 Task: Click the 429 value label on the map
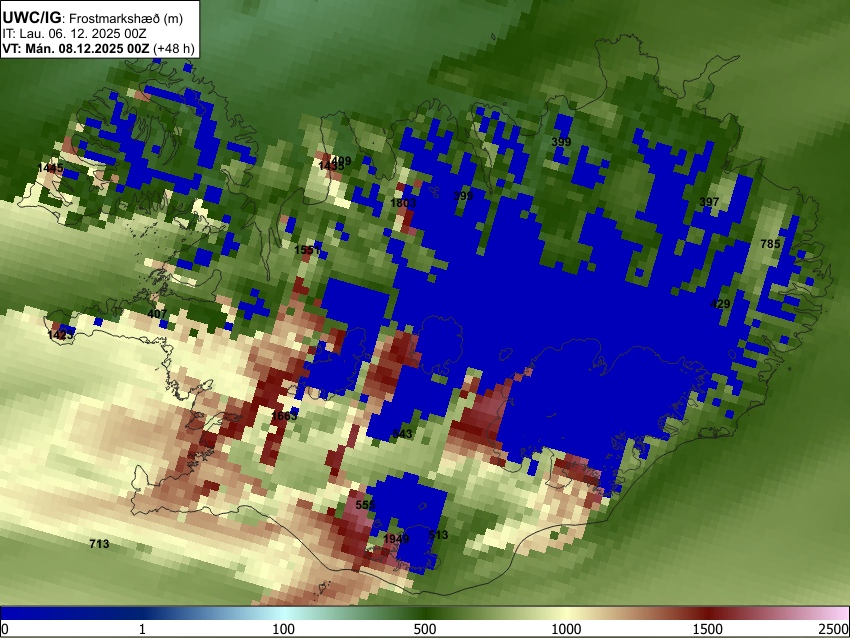tap(720, 304)
